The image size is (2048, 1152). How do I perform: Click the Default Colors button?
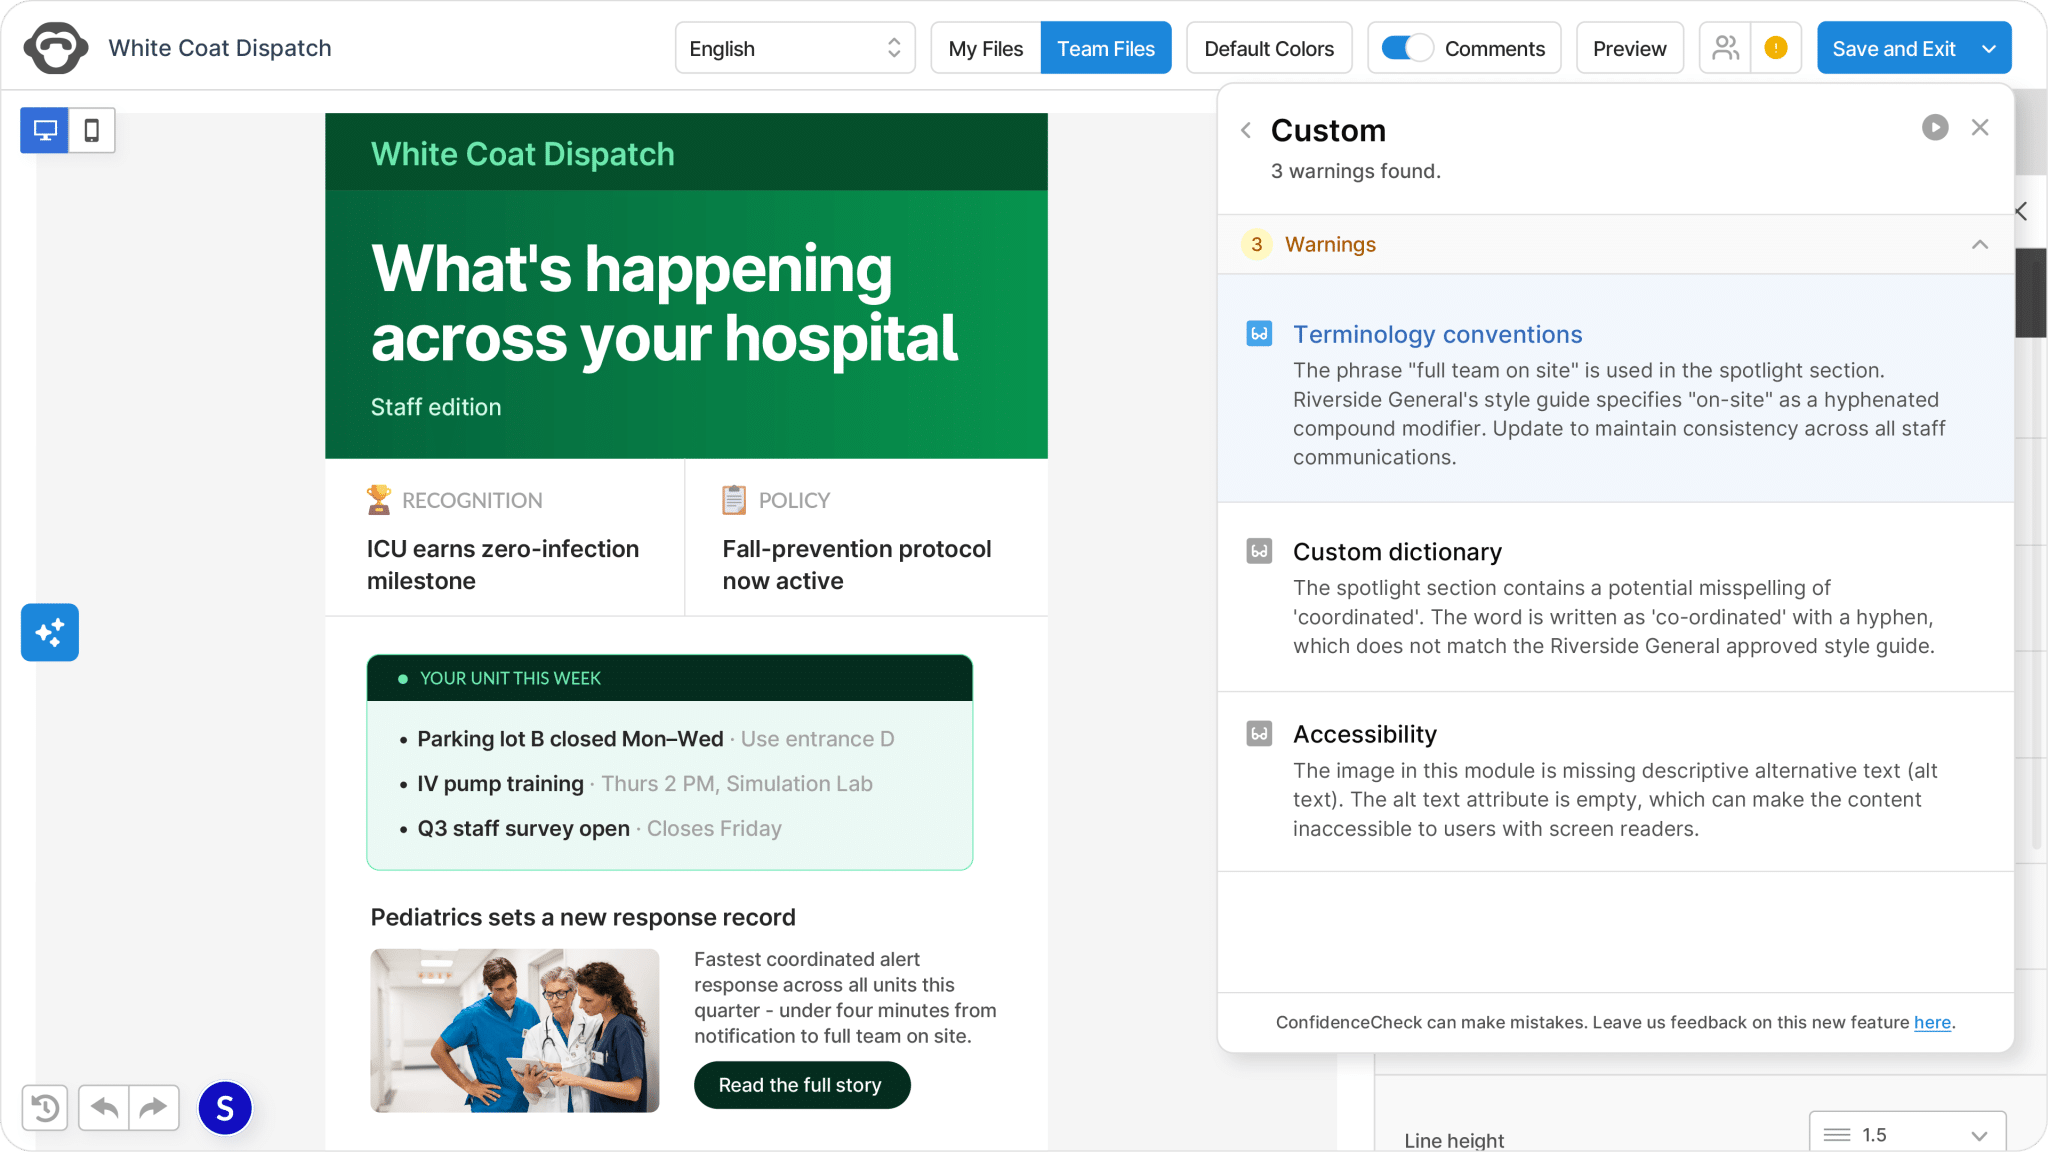(x=1269, y=48)
